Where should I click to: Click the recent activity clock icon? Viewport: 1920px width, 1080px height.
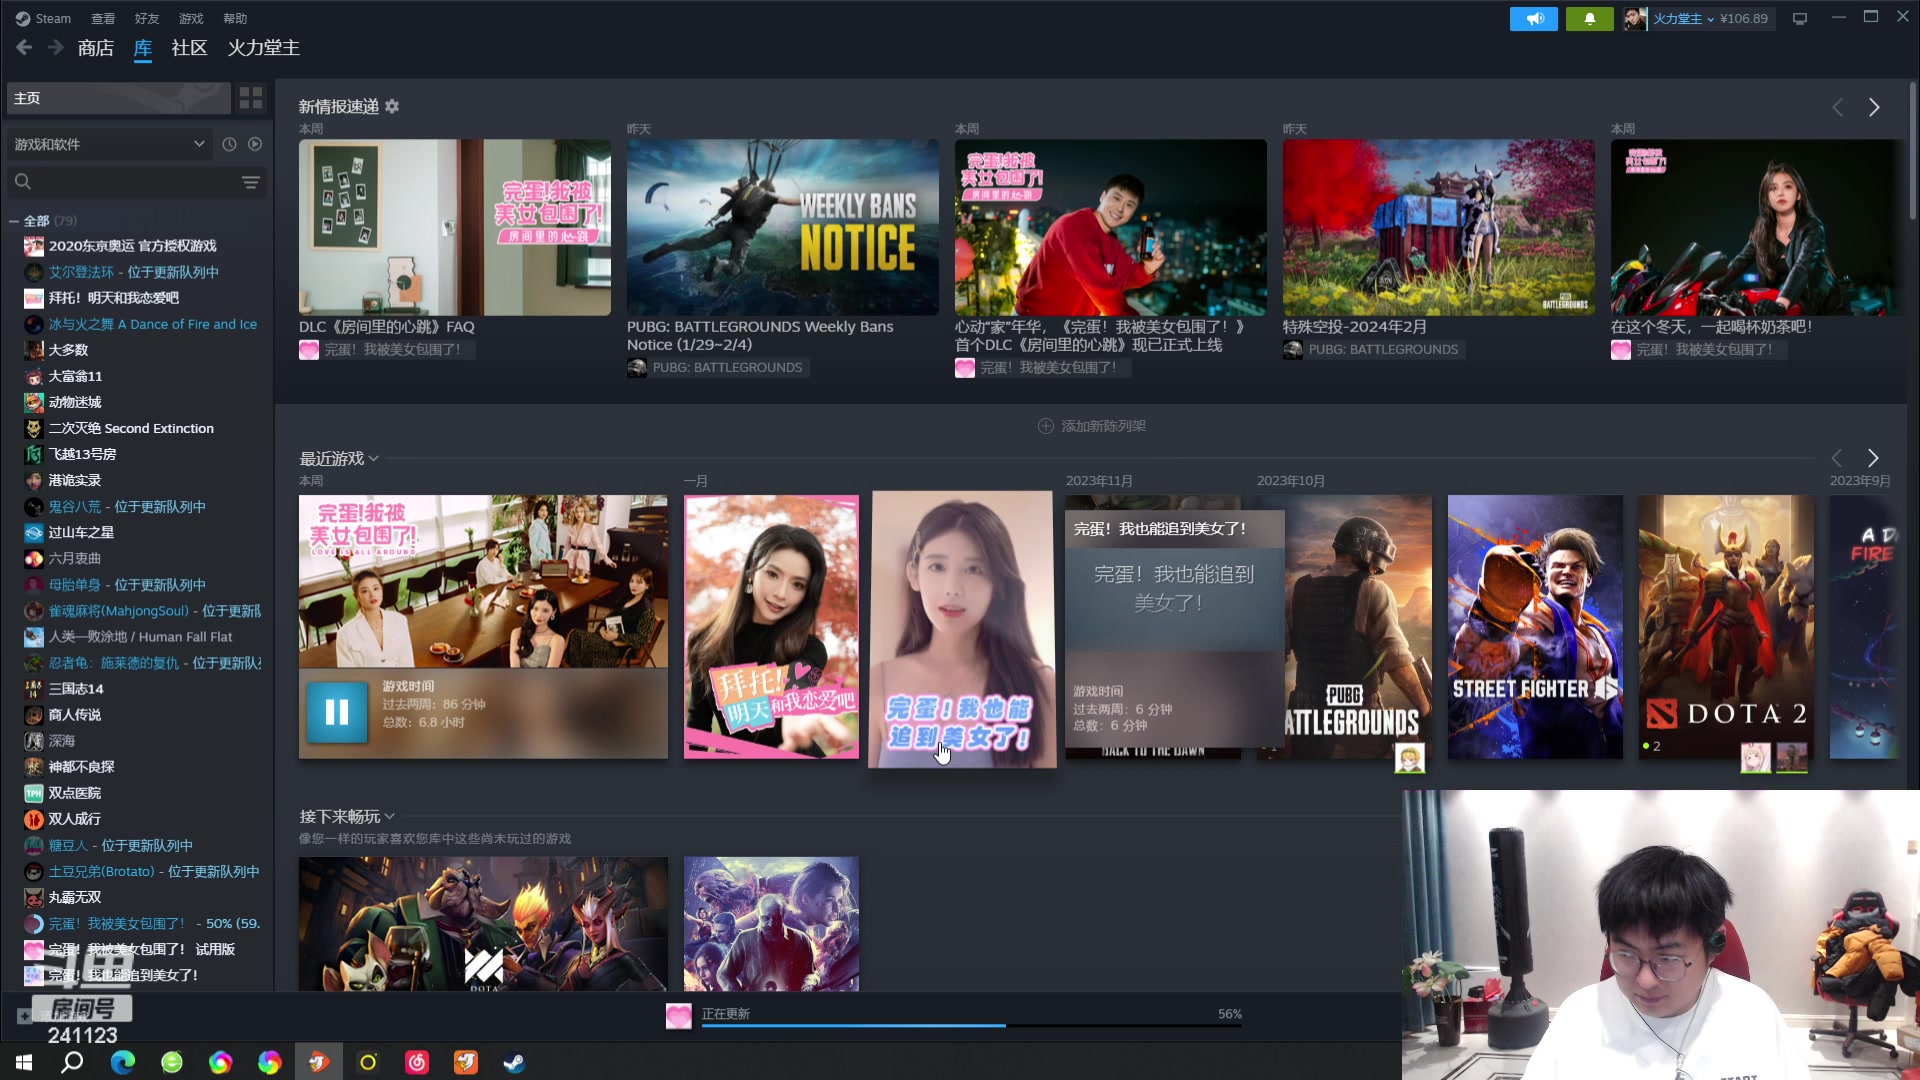tap(229, 144)
